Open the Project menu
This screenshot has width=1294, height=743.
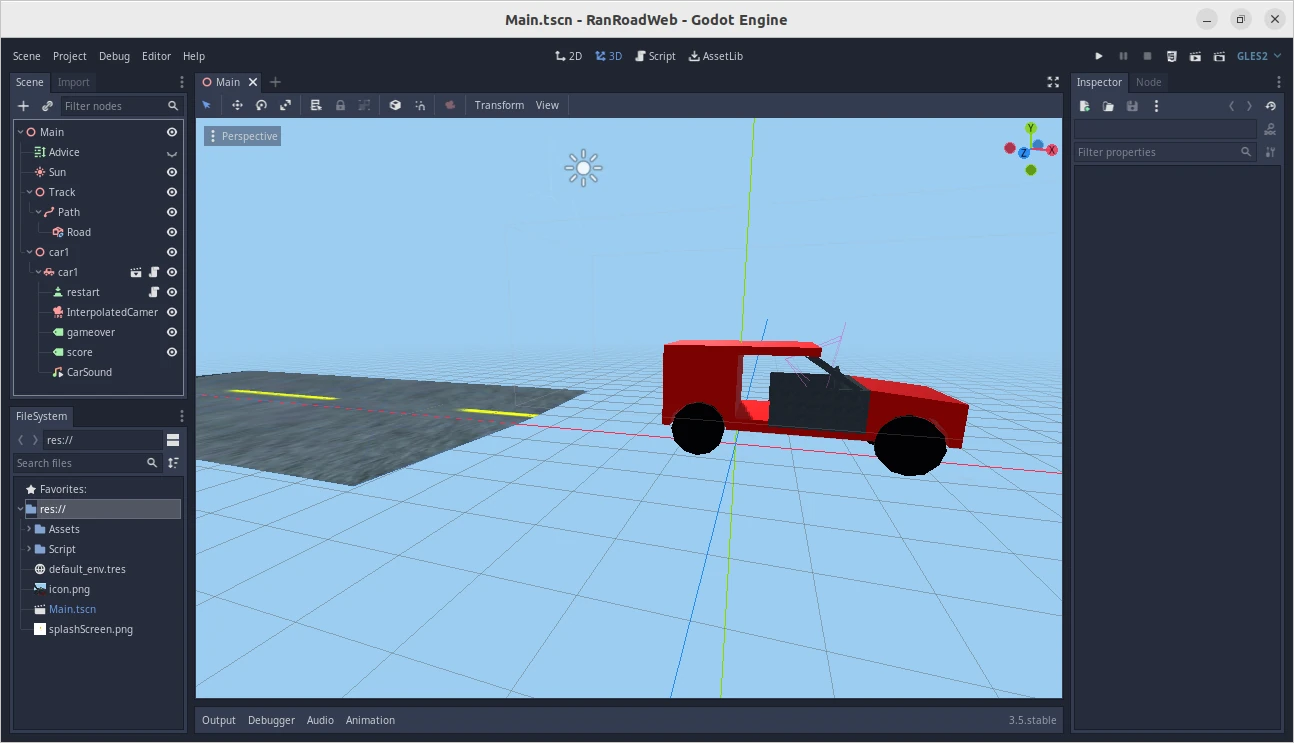[x=70, y=56]
